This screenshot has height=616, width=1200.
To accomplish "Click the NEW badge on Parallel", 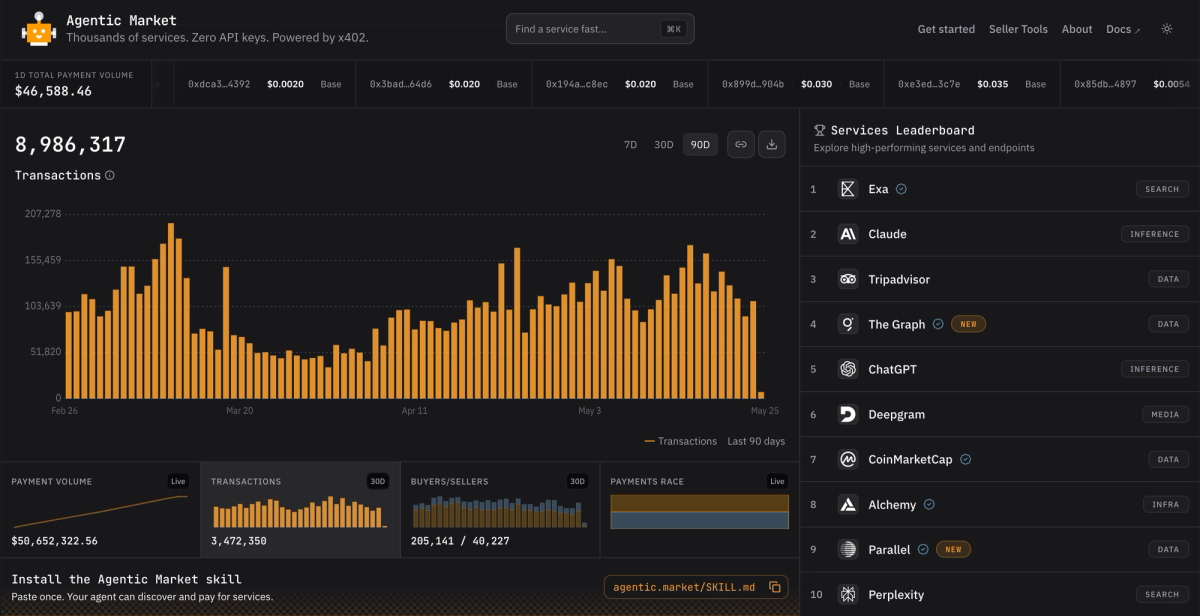I will click(953, 549).
